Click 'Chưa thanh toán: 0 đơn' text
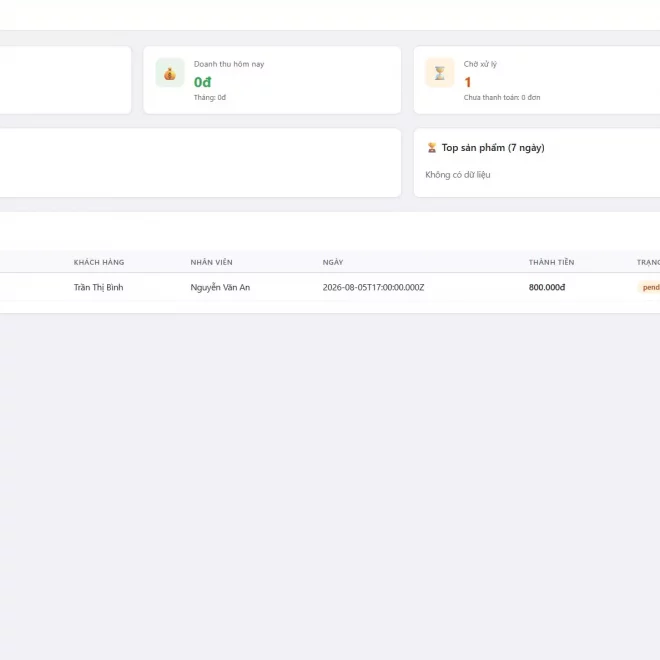The height and width of the screenshot is (660, 660). click(502, 97)
